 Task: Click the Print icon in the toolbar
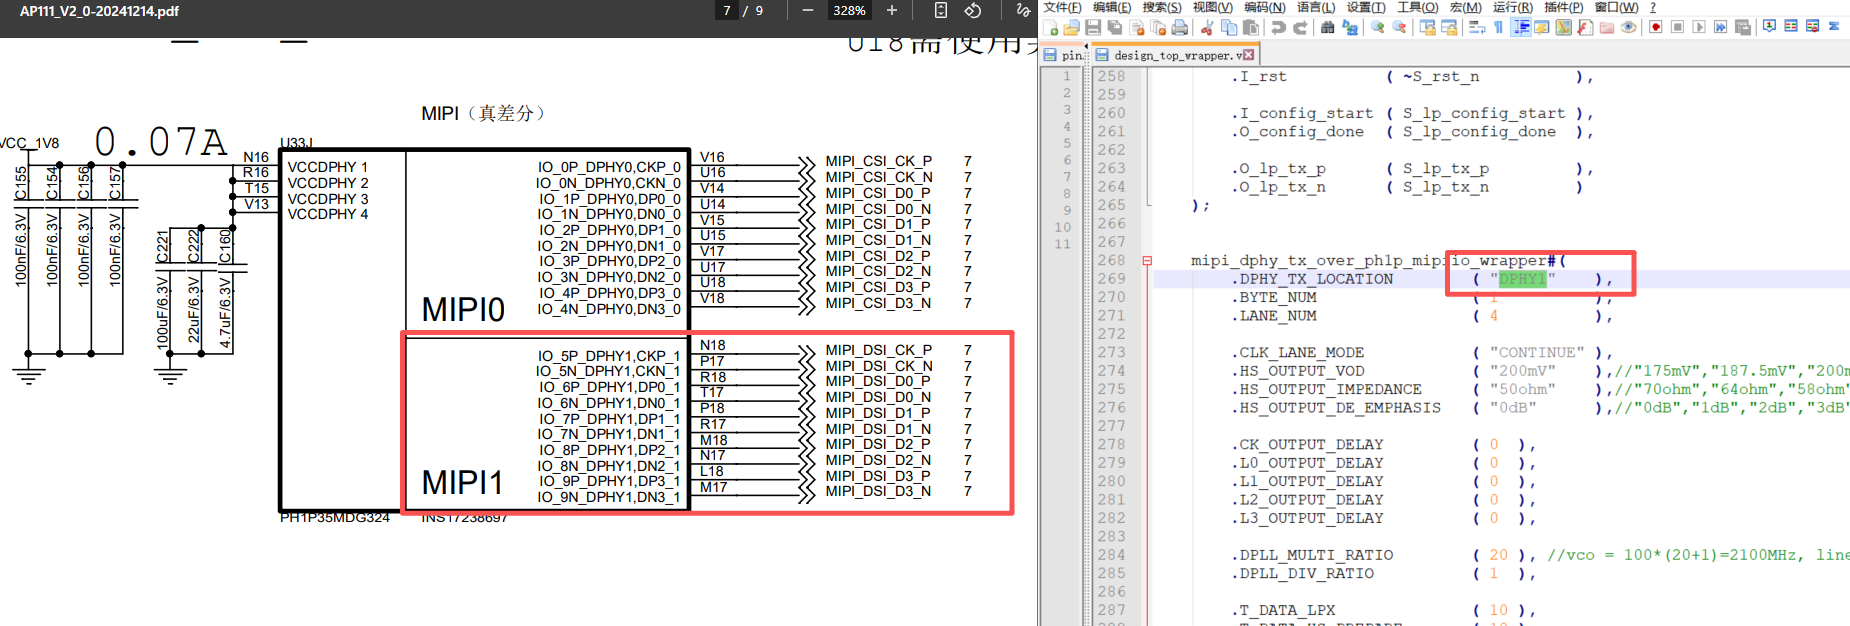click(1180, 28)
